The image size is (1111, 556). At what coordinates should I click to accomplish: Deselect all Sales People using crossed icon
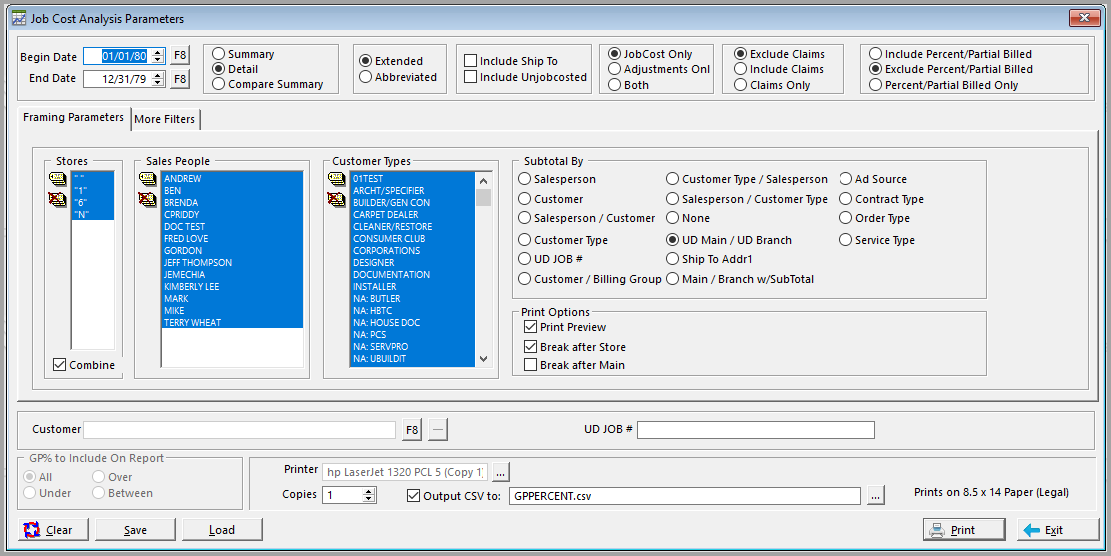pos(147,200)
